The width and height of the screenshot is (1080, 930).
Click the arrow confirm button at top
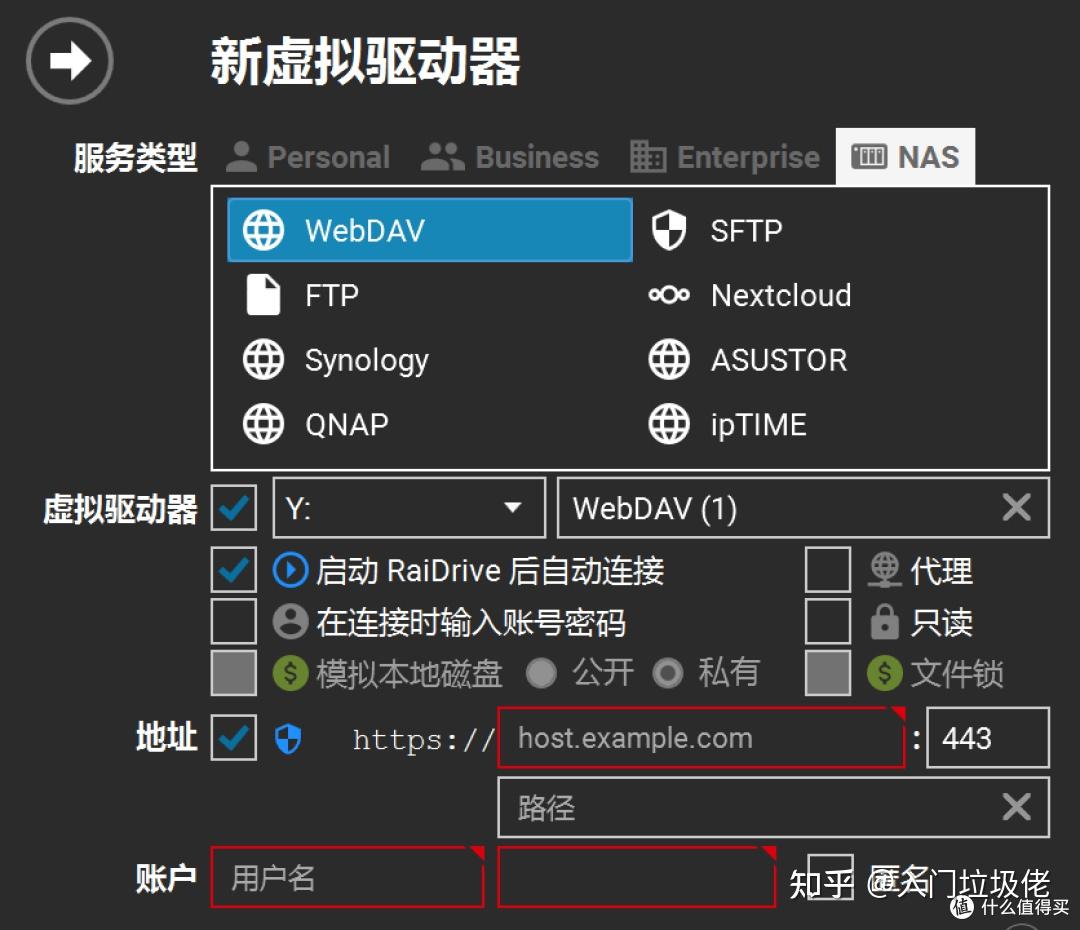click(70, 61)
